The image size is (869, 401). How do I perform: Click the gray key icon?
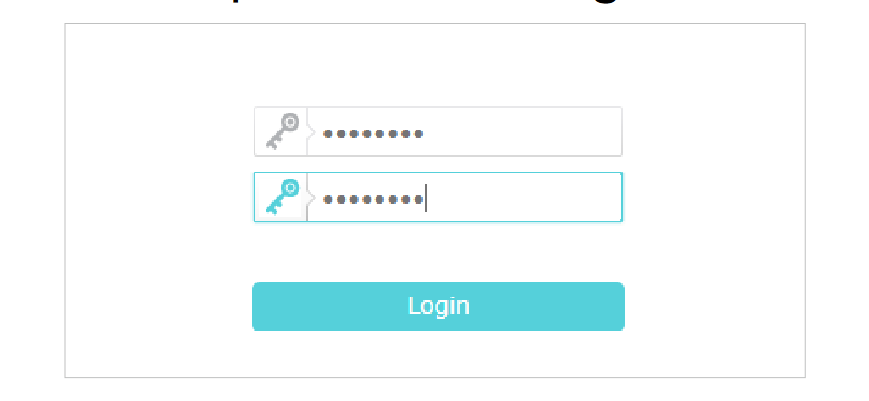283,131
